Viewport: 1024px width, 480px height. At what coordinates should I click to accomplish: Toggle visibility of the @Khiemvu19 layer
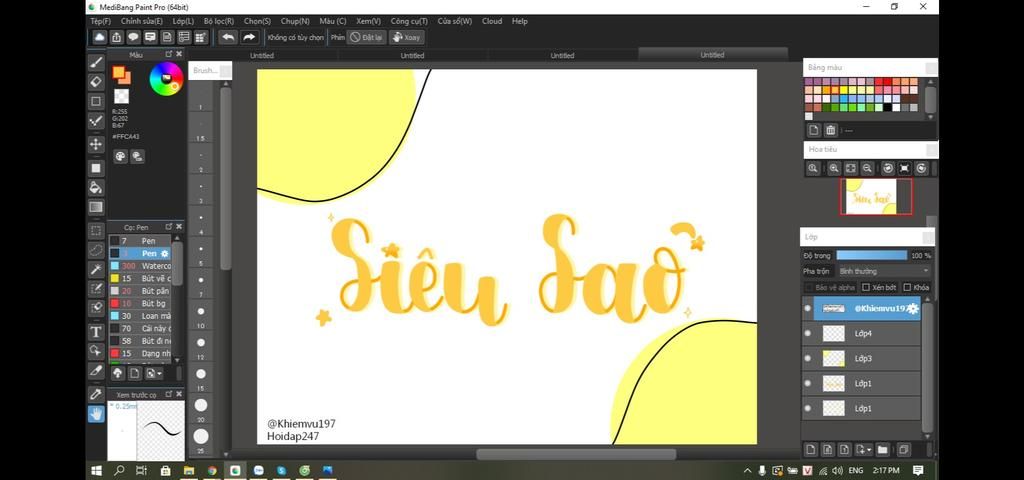click(x=808, y=308)
